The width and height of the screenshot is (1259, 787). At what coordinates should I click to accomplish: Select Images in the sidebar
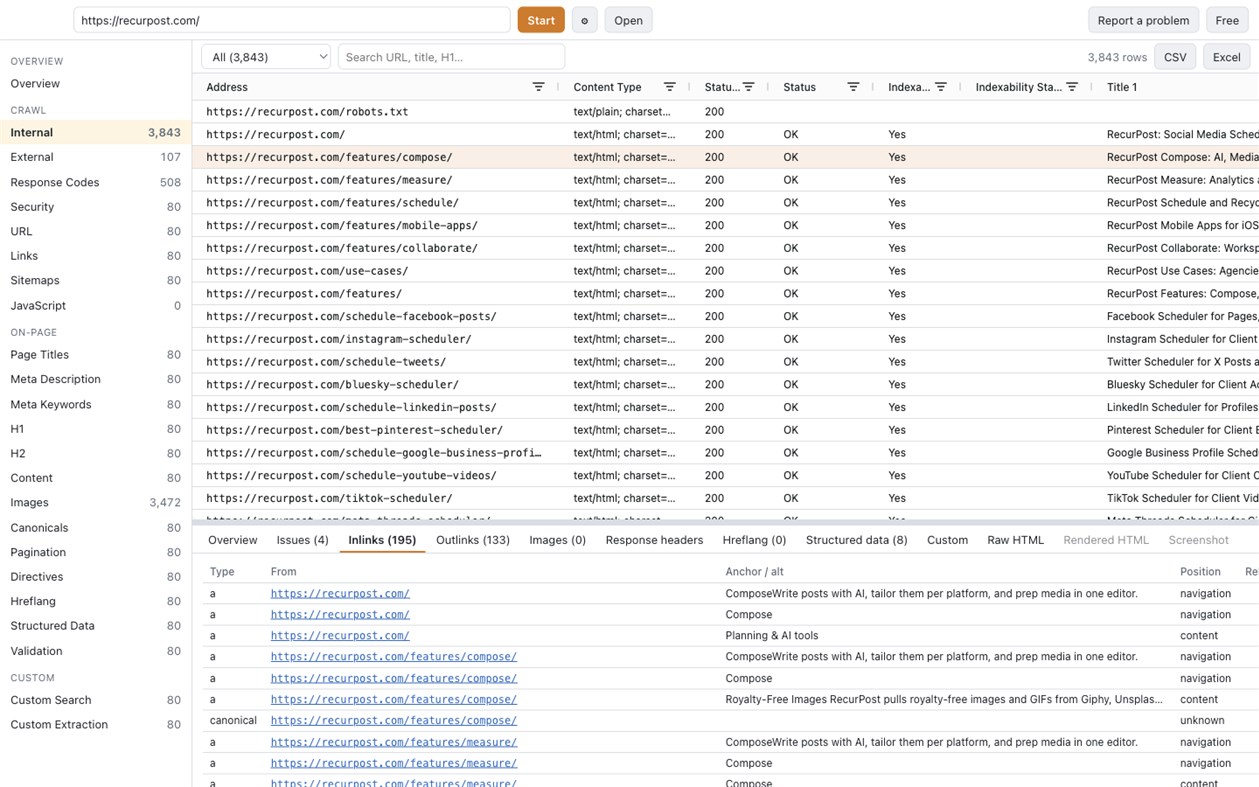pyautogui.click(x=96, y=503)
